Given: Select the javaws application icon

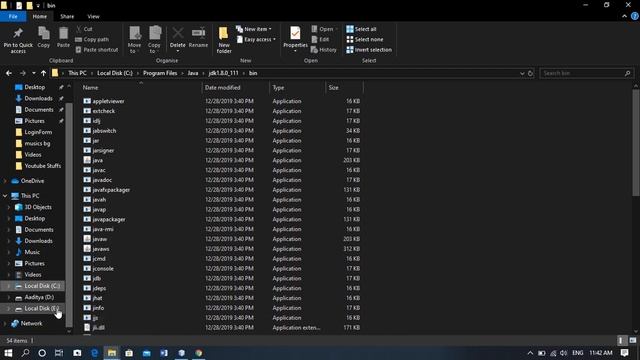Looking at the screenshot, I should 87,249.
